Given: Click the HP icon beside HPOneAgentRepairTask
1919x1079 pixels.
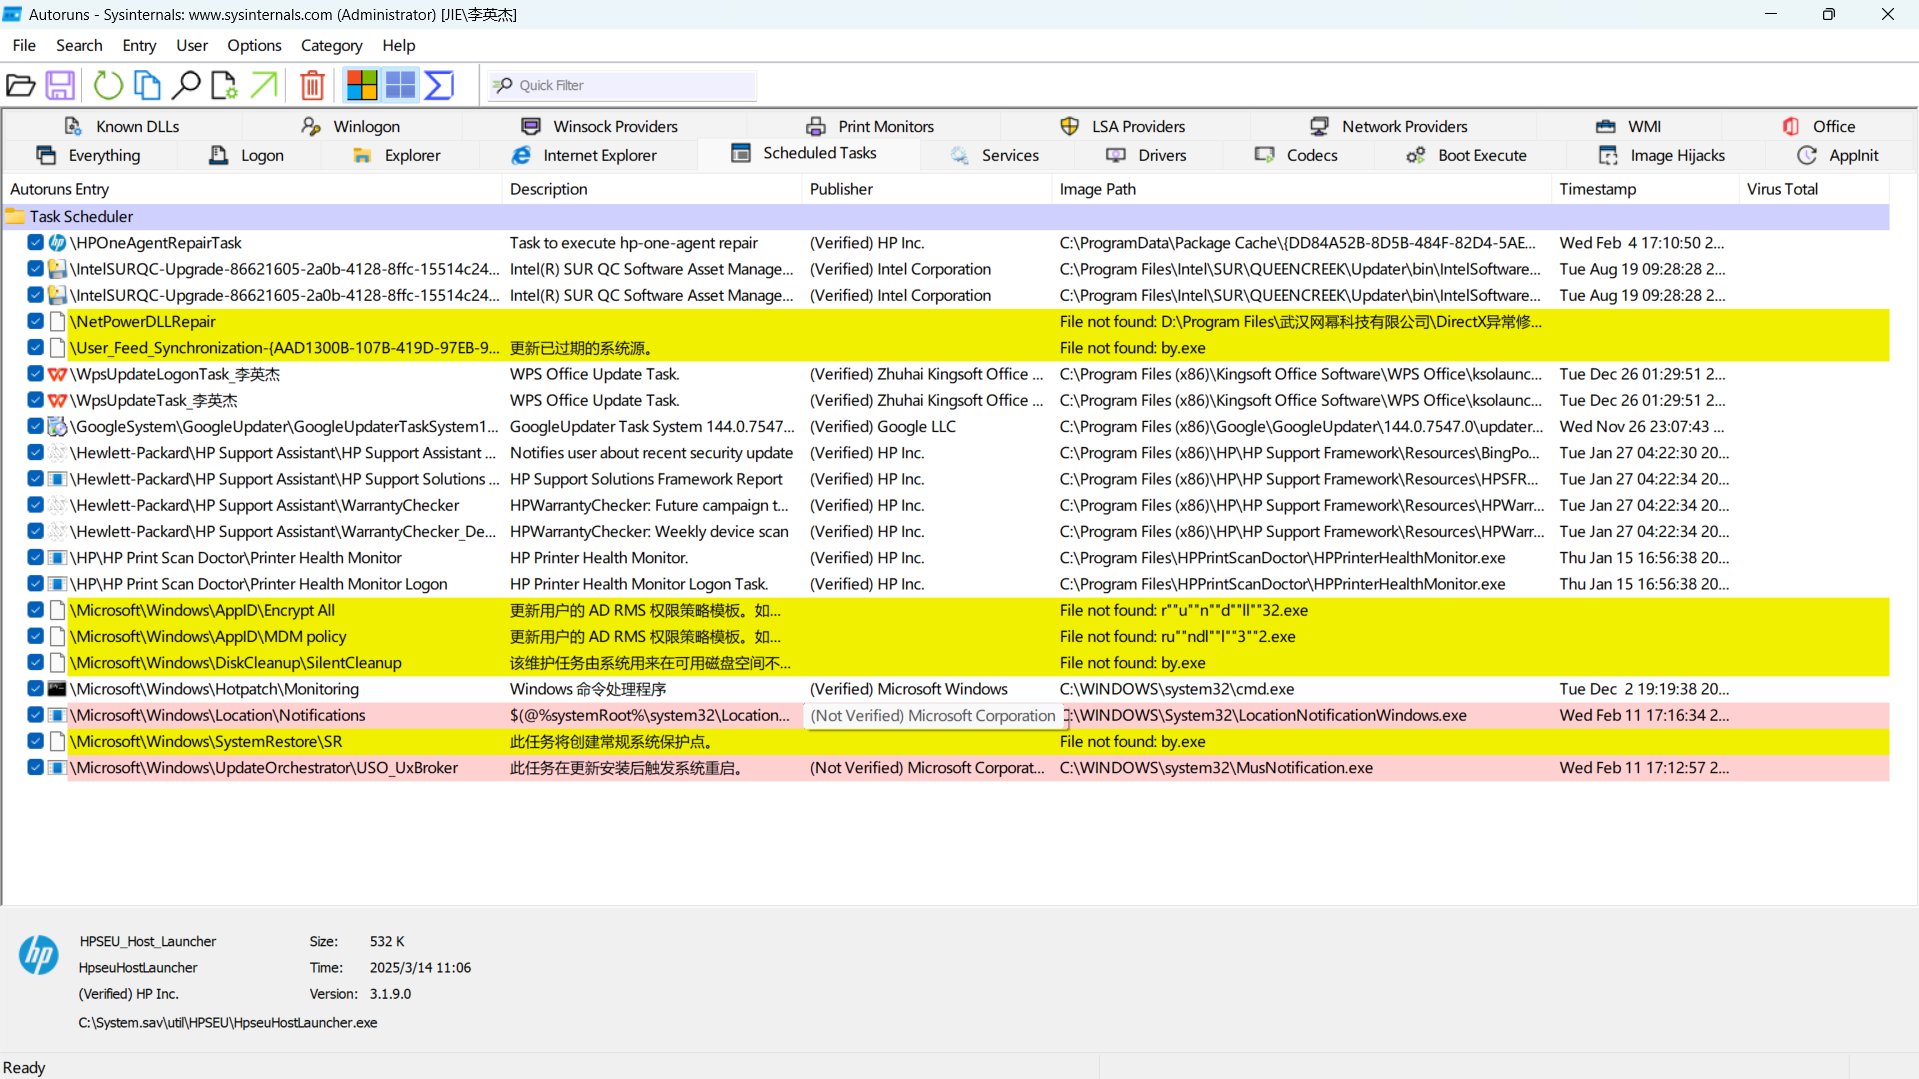Looking at the screenshot, I should tap(57, 243).
